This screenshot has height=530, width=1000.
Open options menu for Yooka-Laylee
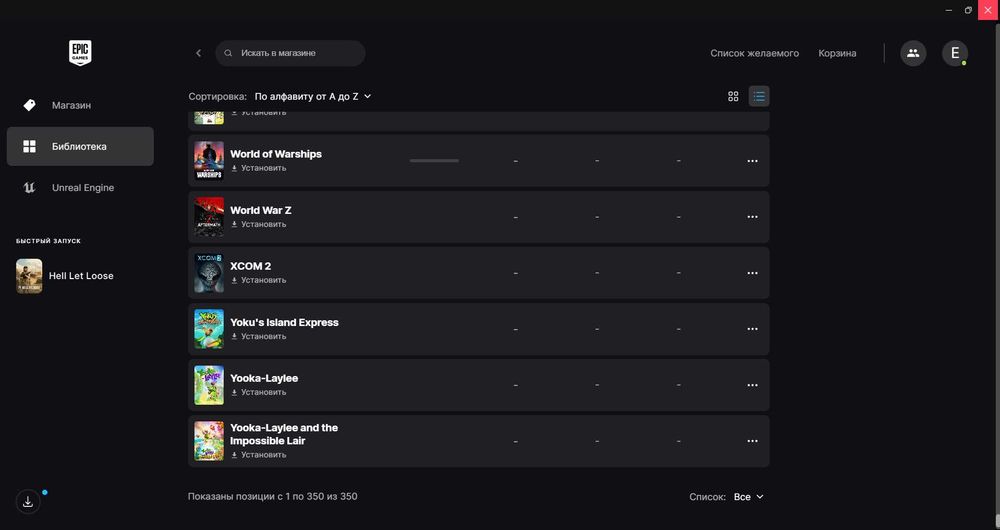[x=752, y=385]
